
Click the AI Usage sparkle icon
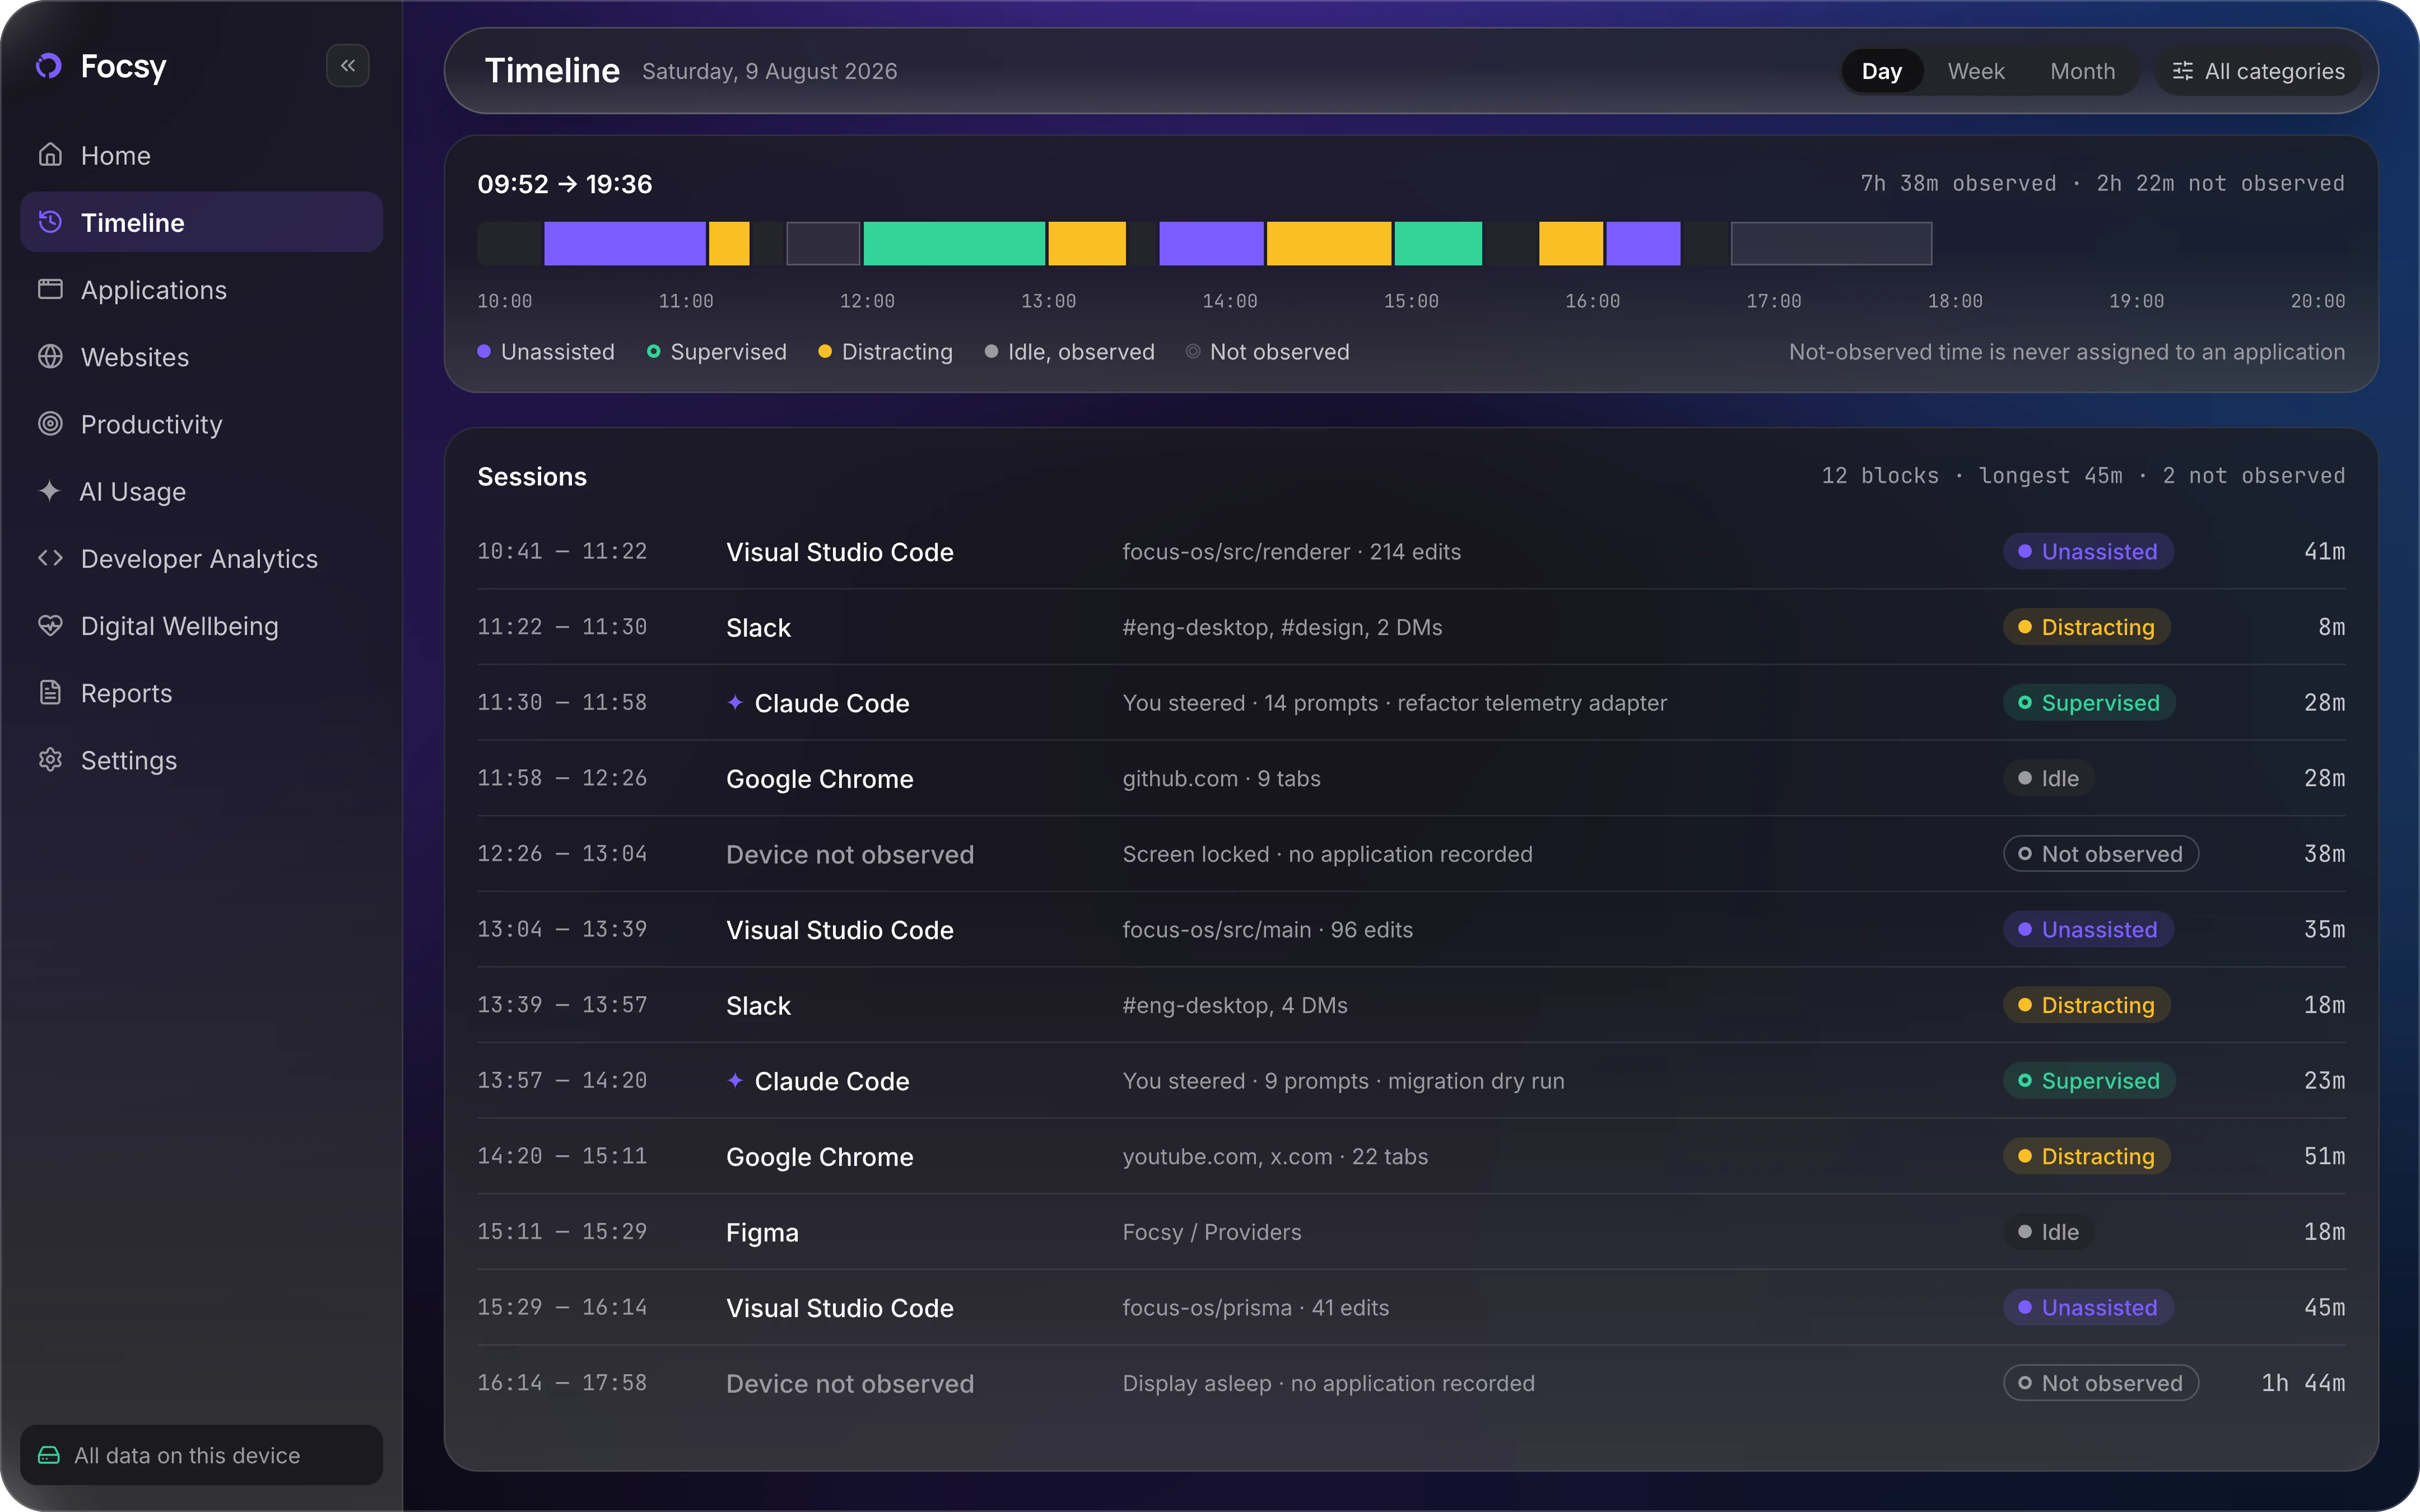pos(49,491)
